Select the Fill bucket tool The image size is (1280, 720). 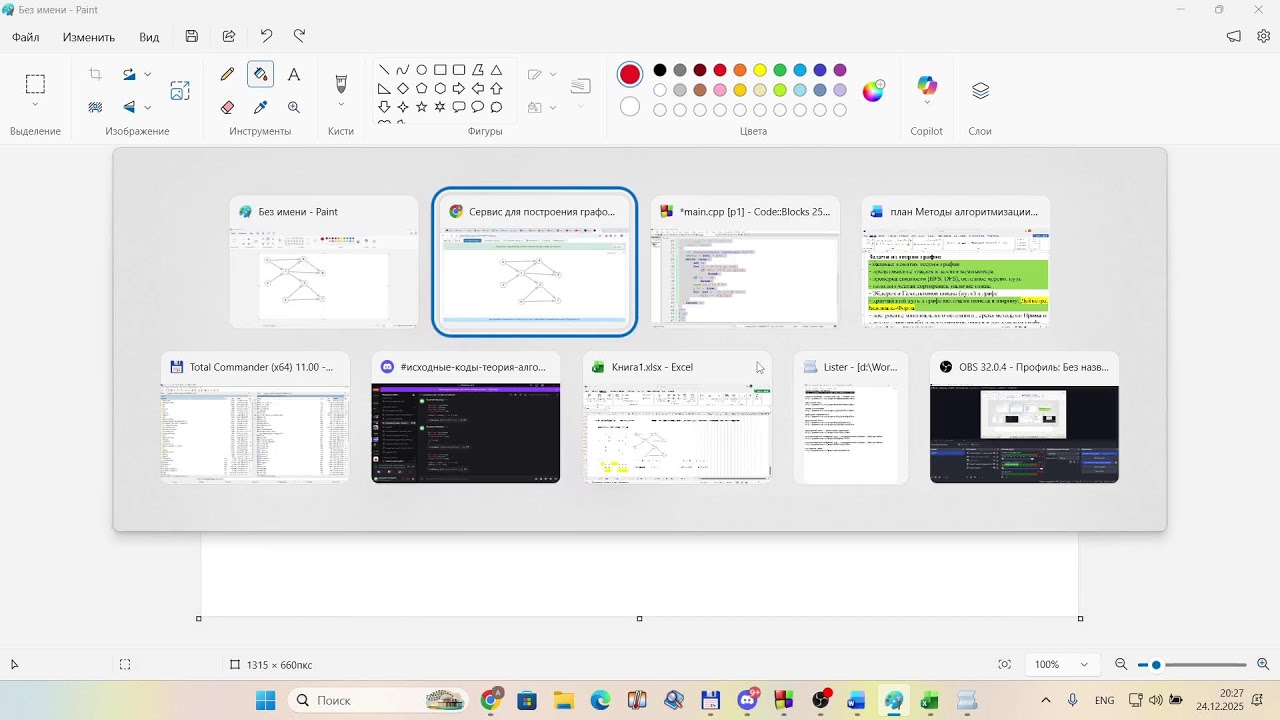coord(261,74)
